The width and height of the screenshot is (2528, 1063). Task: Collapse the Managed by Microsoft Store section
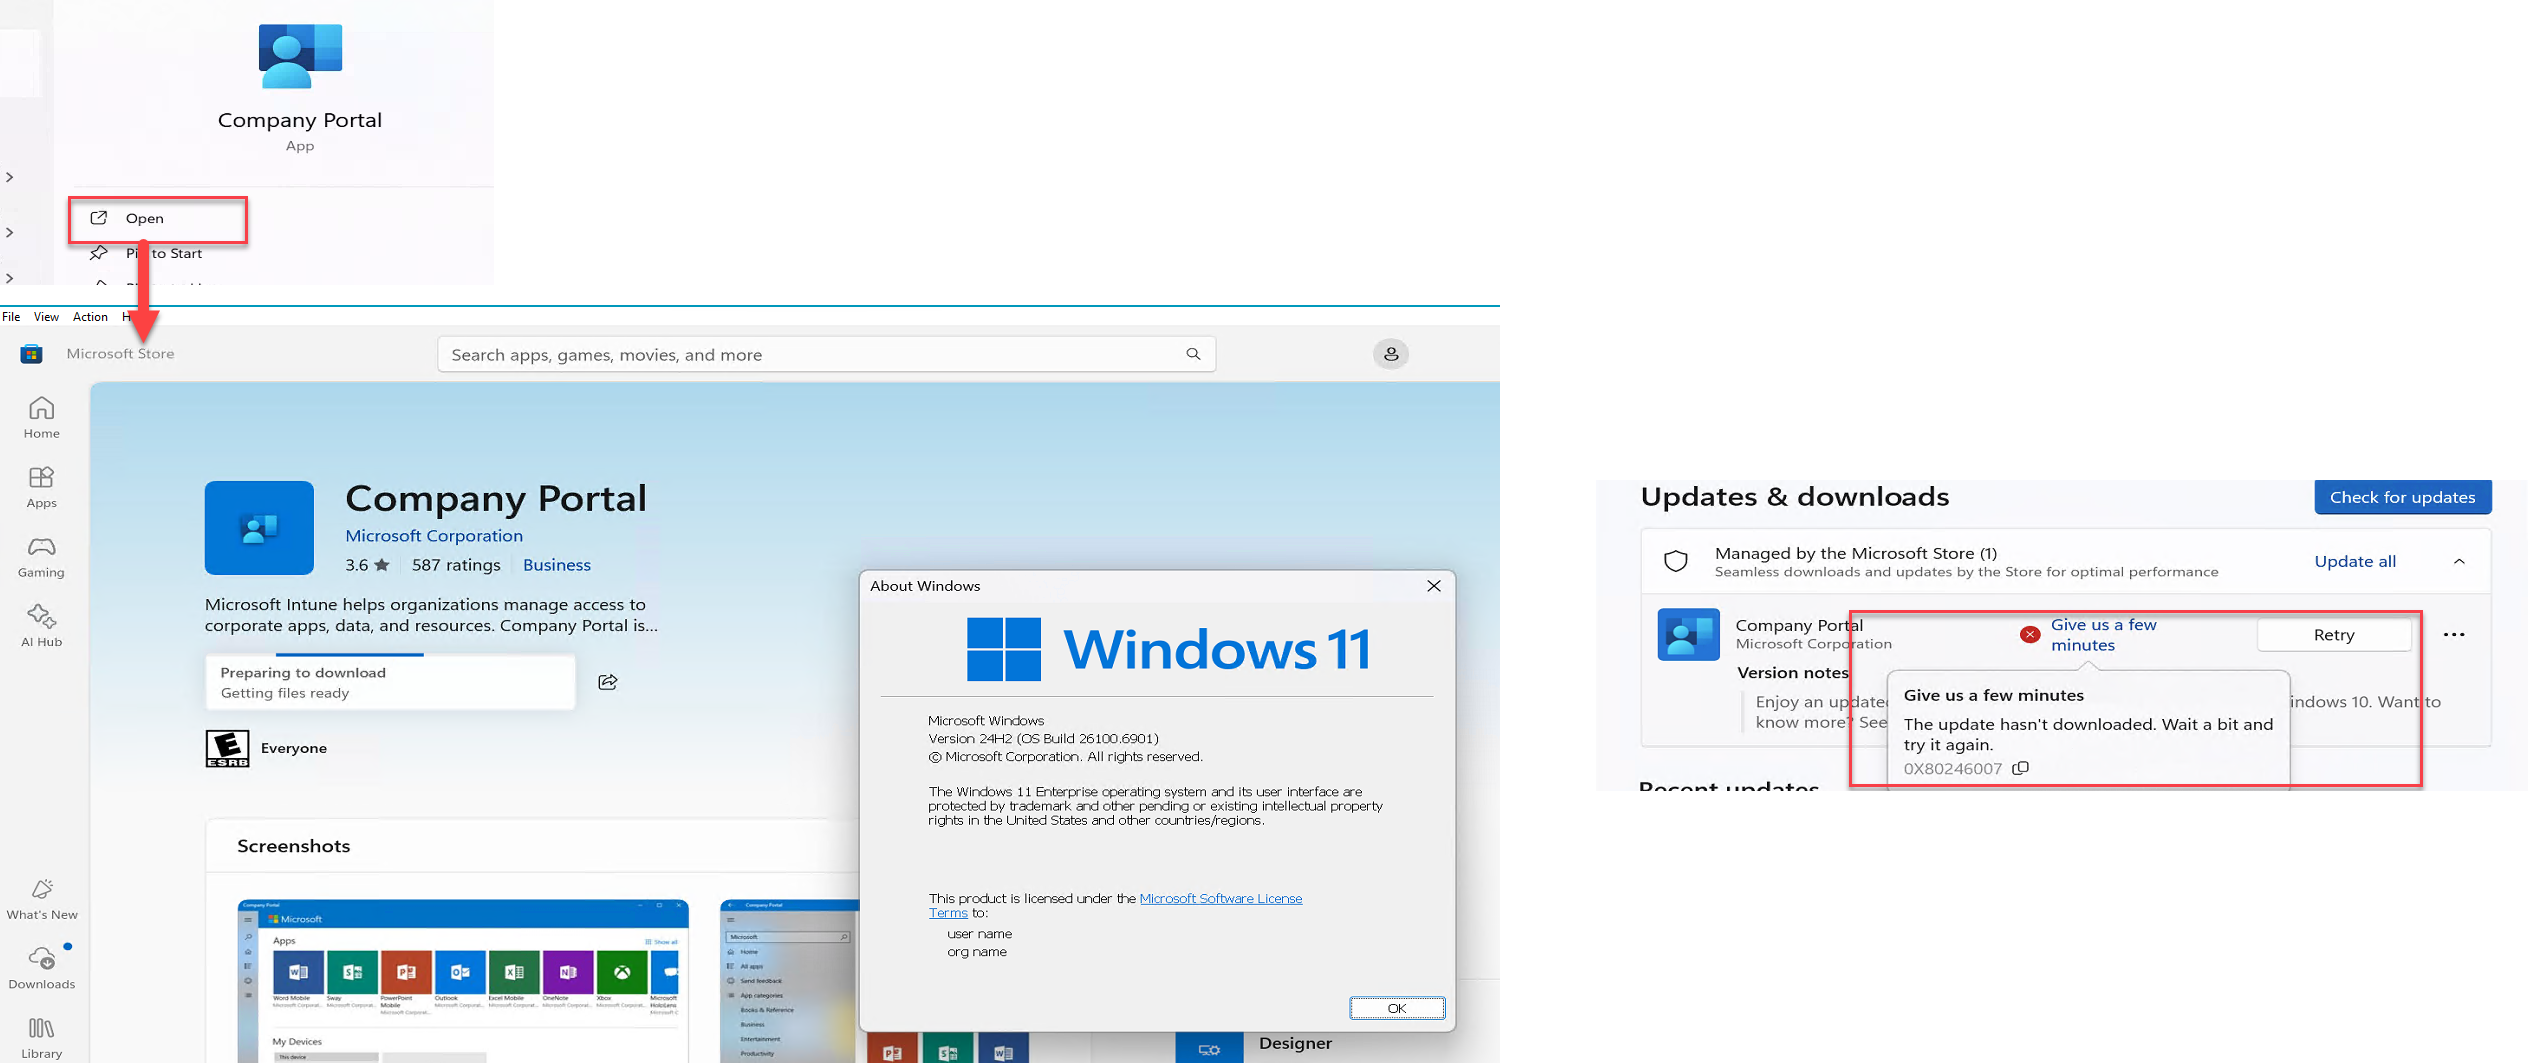pyautogui.click(x=2459, y=561)
